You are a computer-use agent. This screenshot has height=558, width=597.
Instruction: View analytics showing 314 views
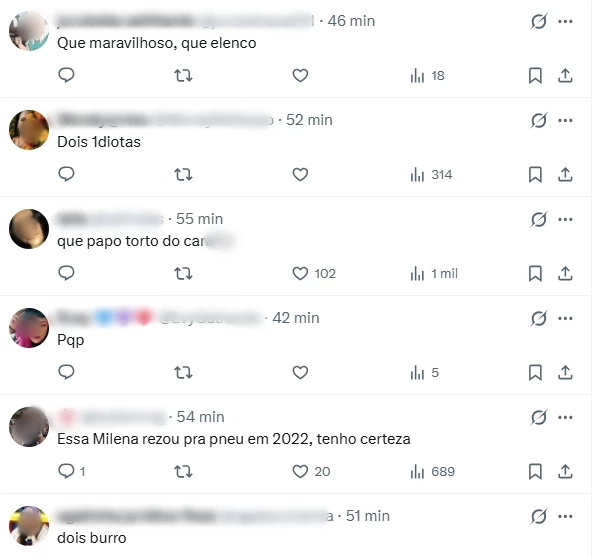(x=431, y=175)
